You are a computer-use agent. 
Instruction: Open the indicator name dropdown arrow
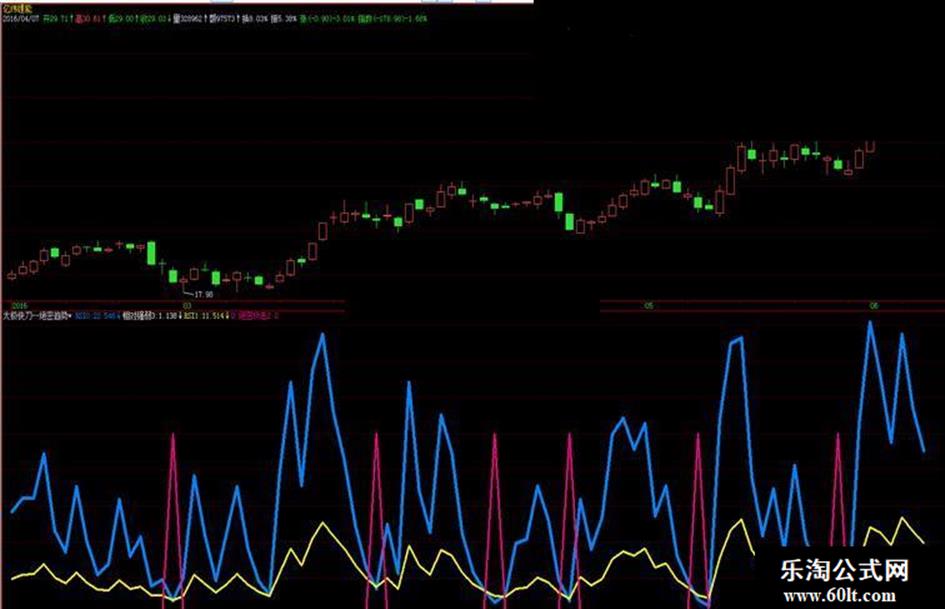[x=70, y=316]
